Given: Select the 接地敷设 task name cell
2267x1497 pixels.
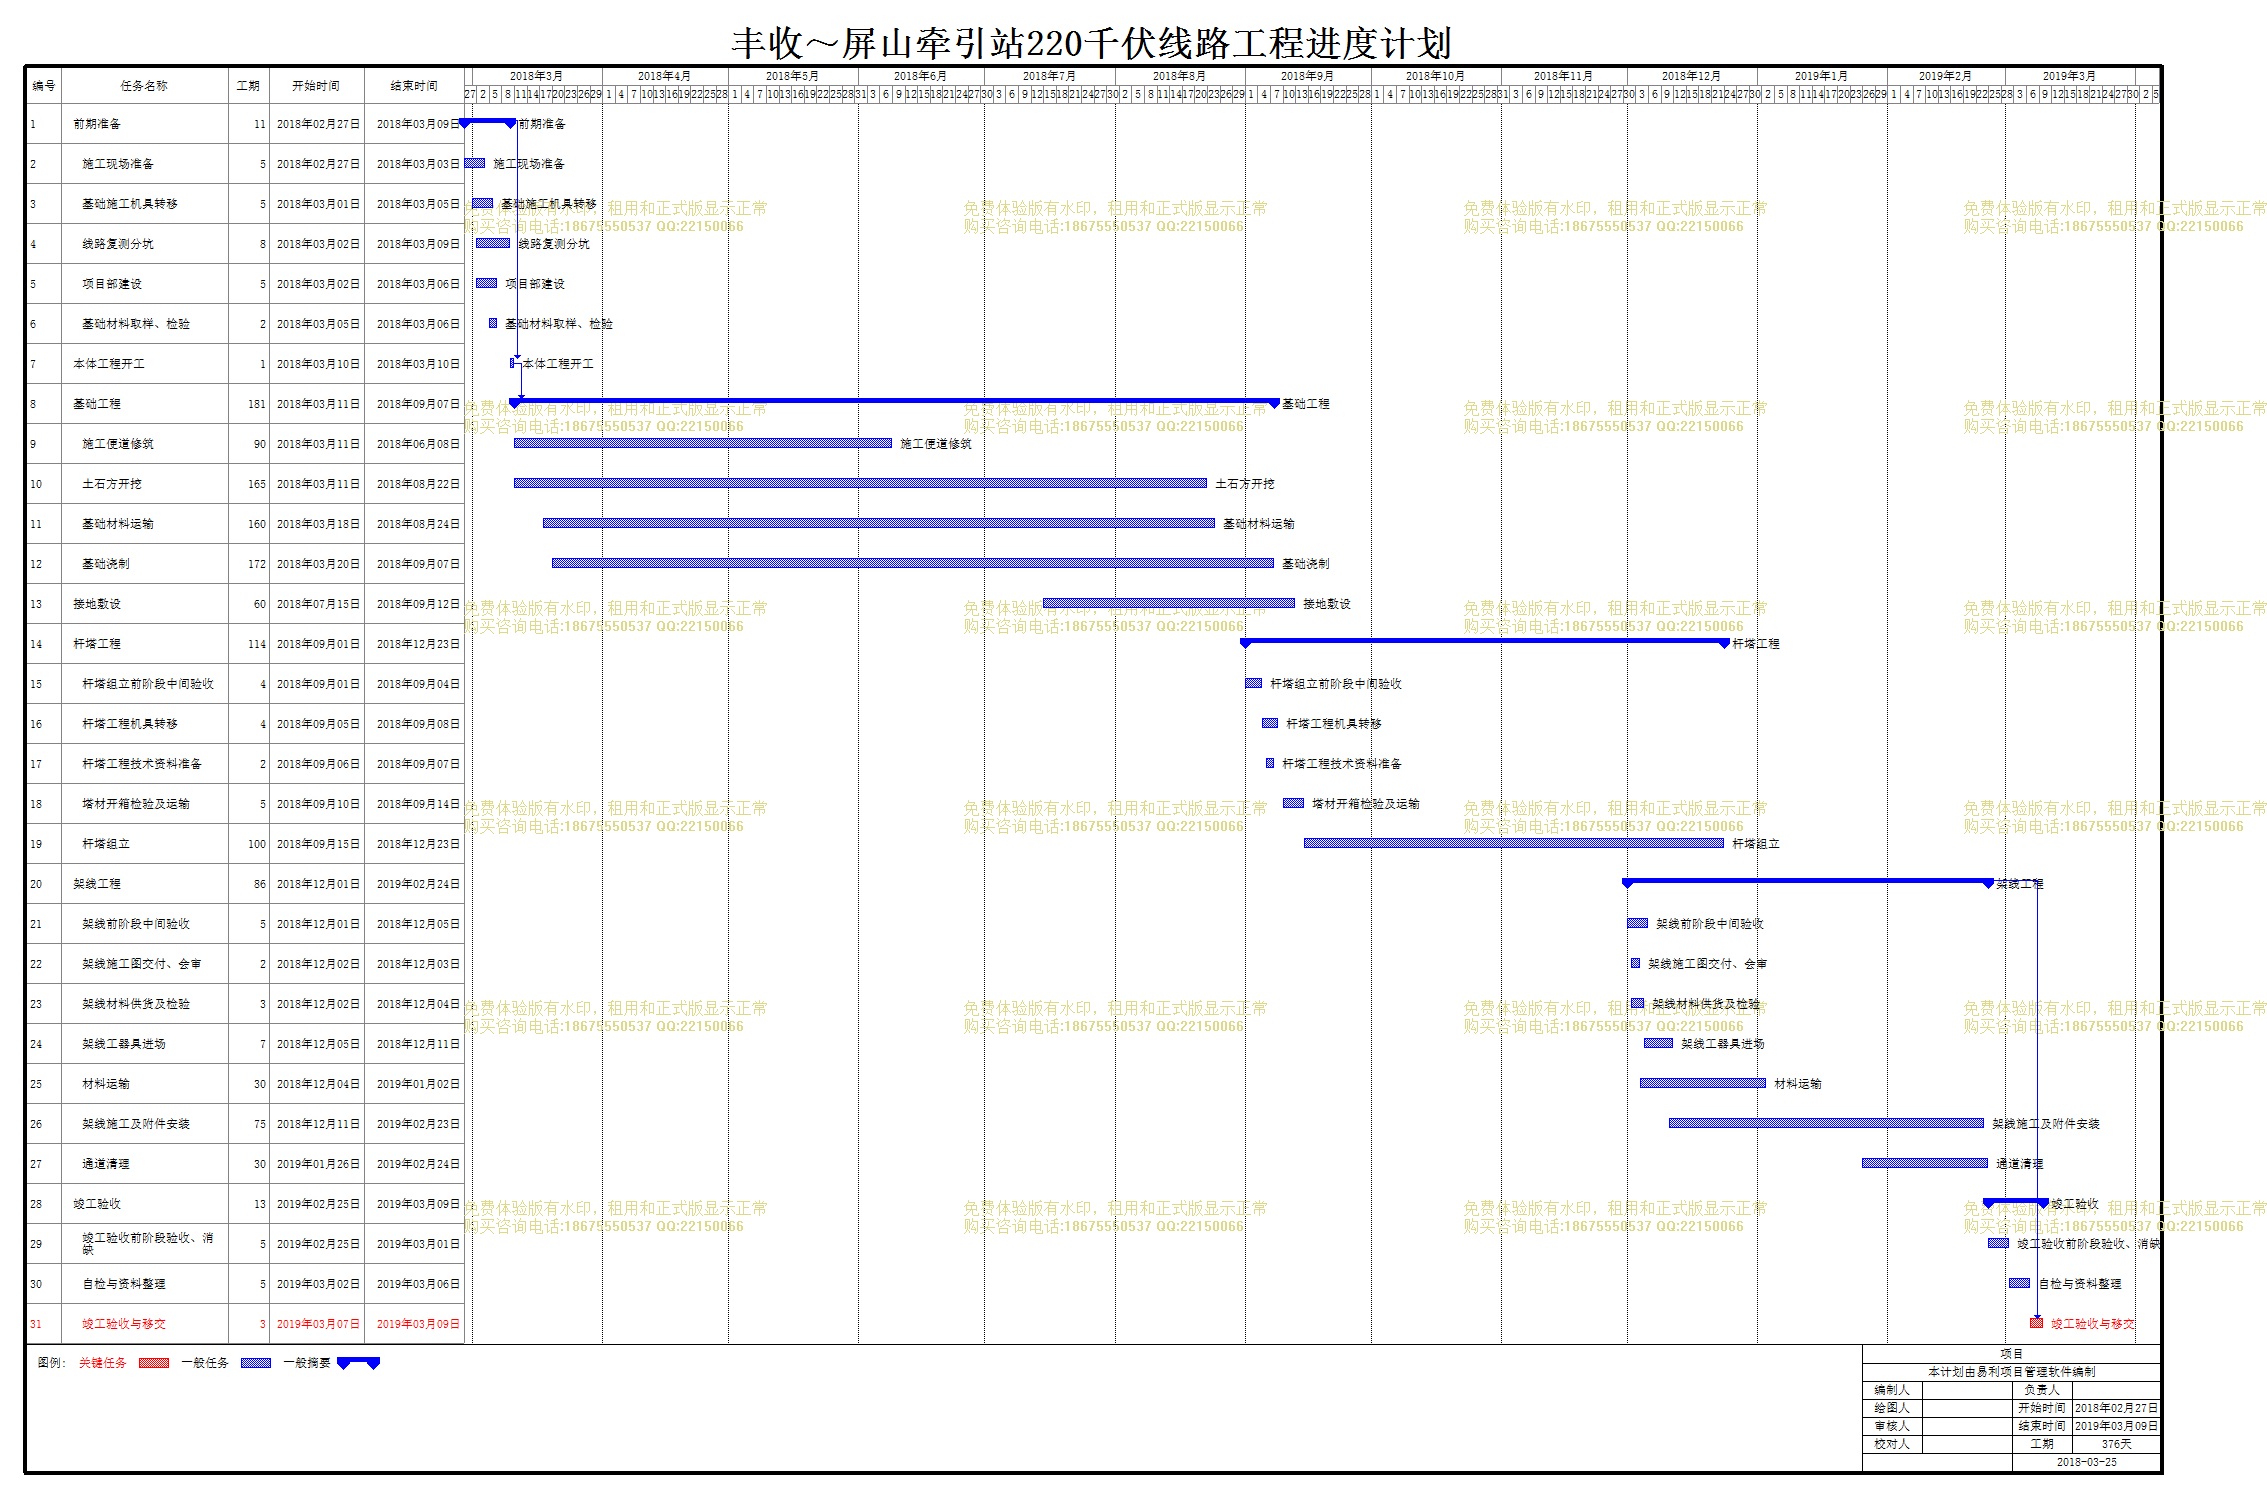Looking at the screenshot, I should [144, 604].
